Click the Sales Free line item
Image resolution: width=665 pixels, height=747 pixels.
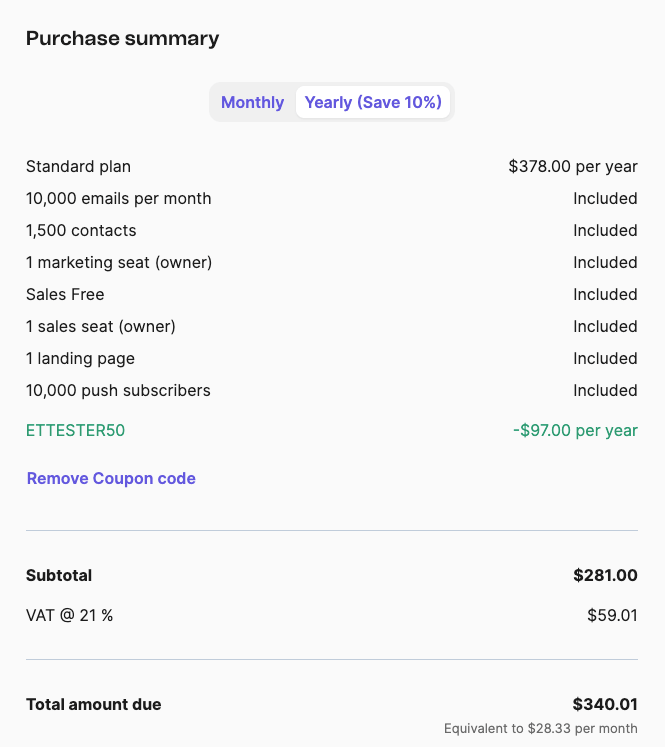(65, 294)
